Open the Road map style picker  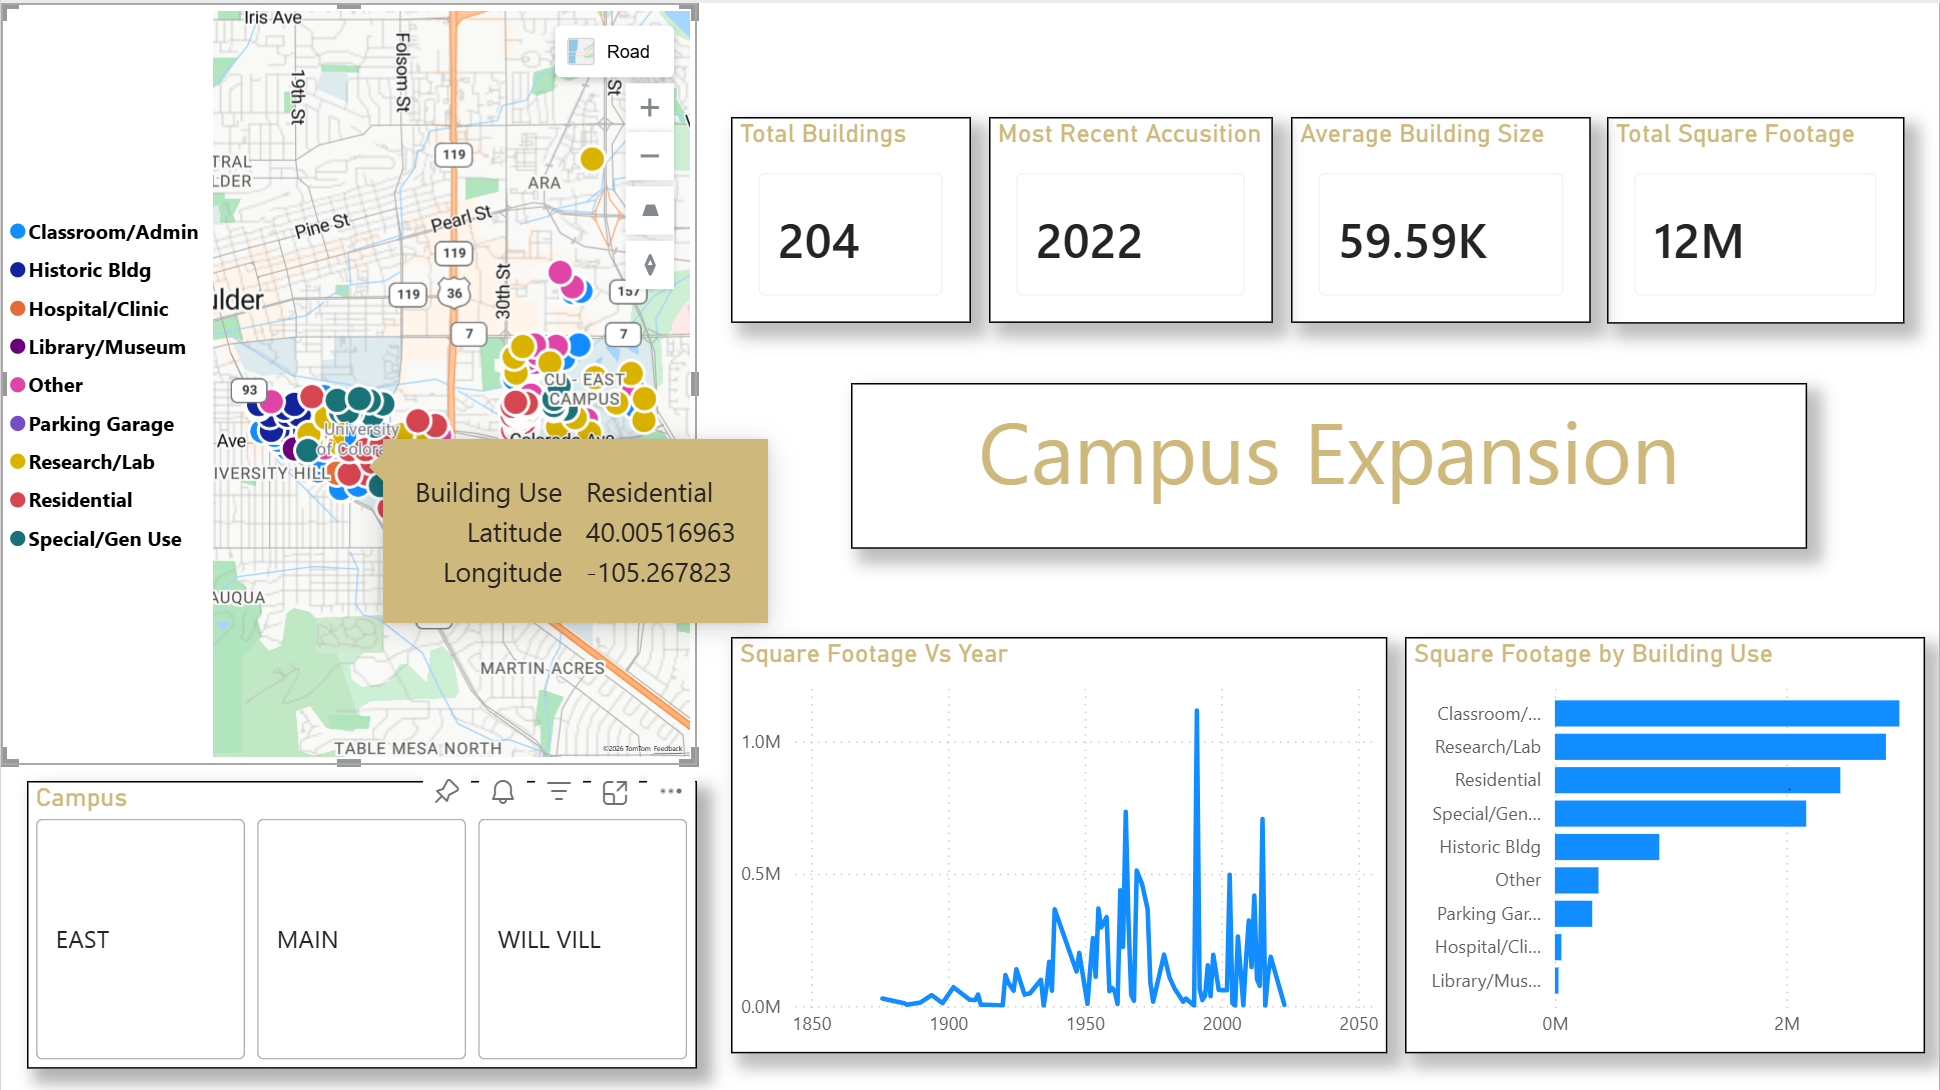[x=614, y=52]
